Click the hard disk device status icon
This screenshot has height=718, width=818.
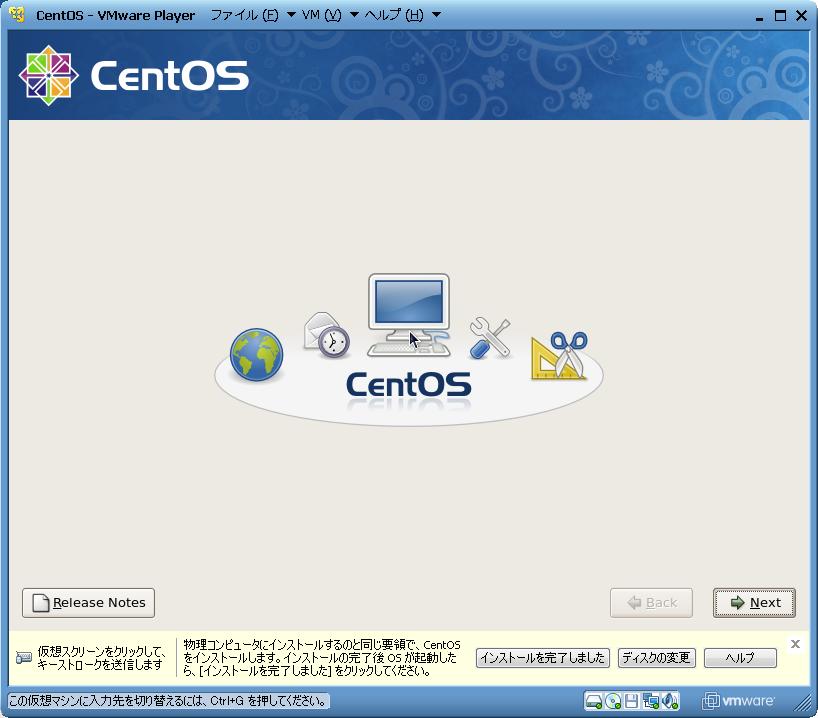point(594,700)
